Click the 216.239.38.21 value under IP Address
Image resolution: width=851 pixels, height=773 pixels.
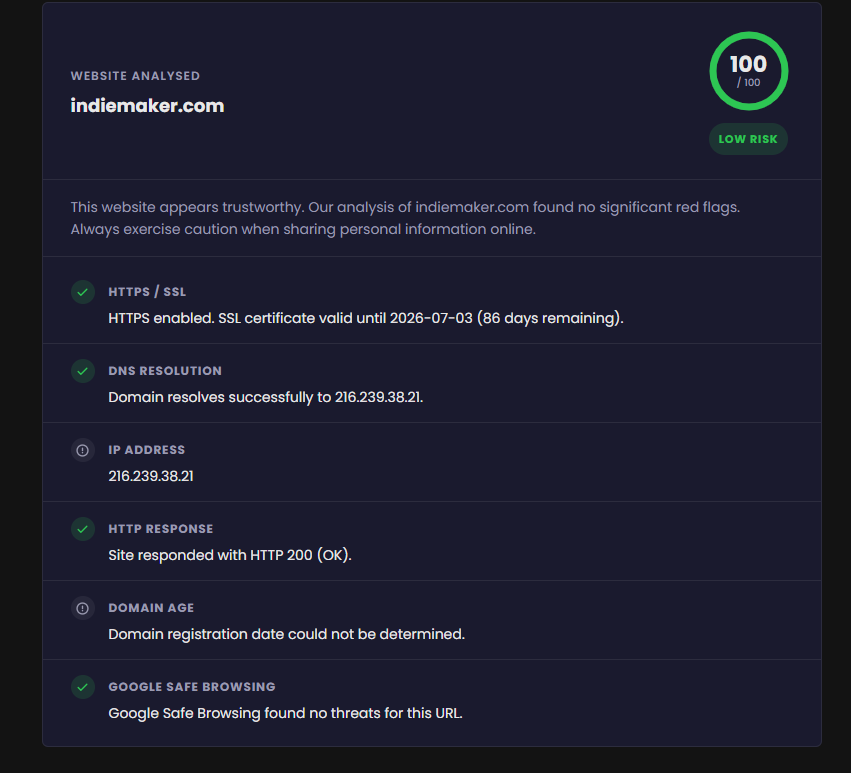(150, 476)
